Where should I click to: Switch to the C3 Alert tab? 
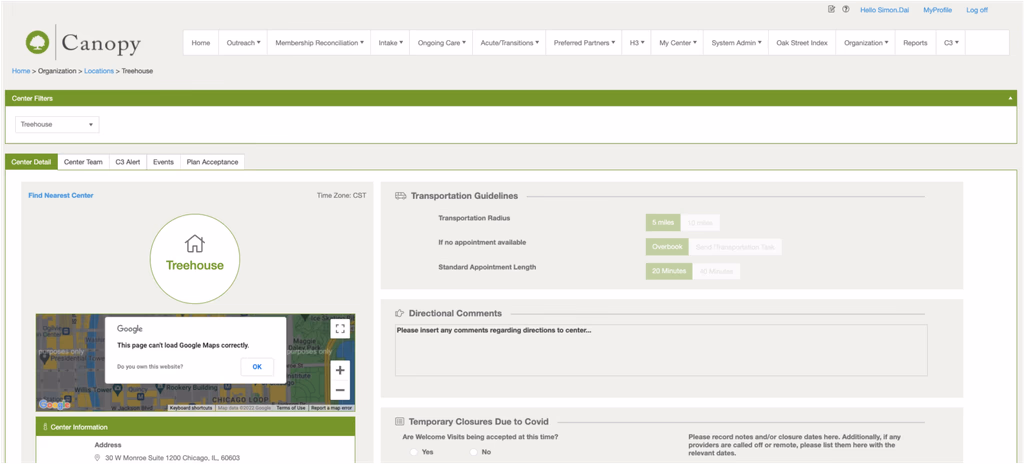point(128,161)
